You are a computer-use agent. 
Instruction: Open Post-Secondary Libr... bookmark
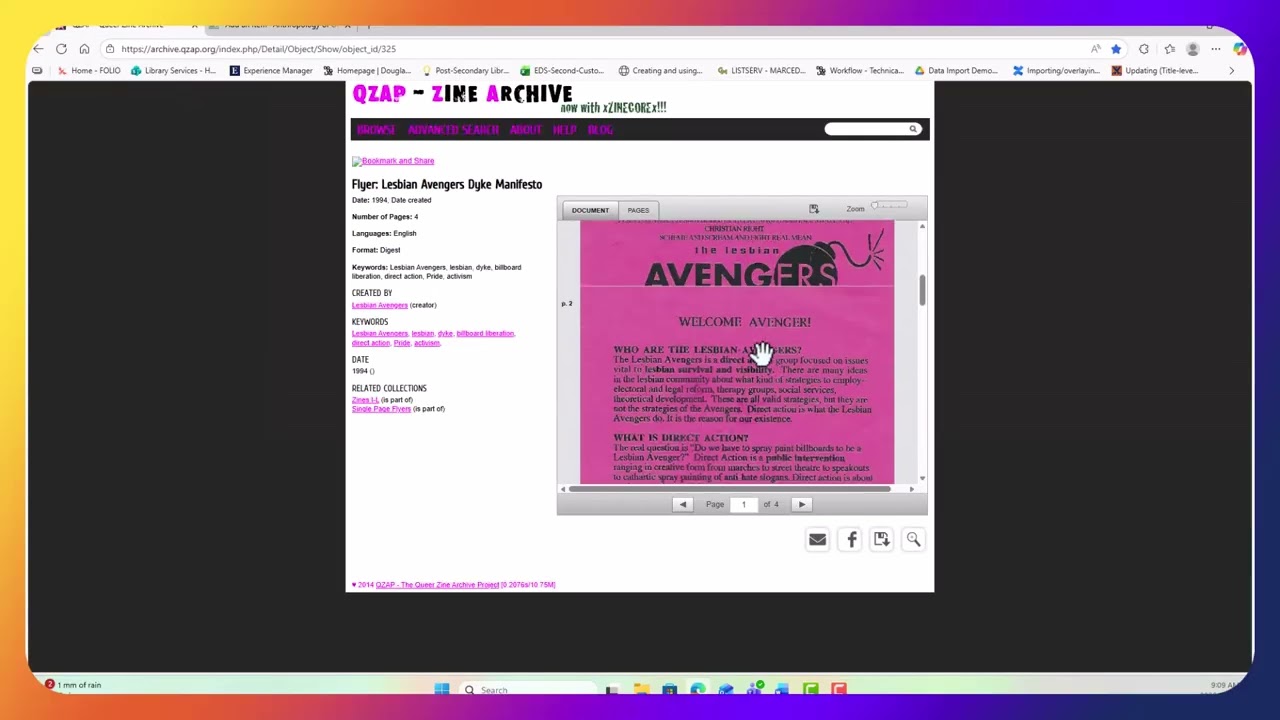tap(465, 71)
